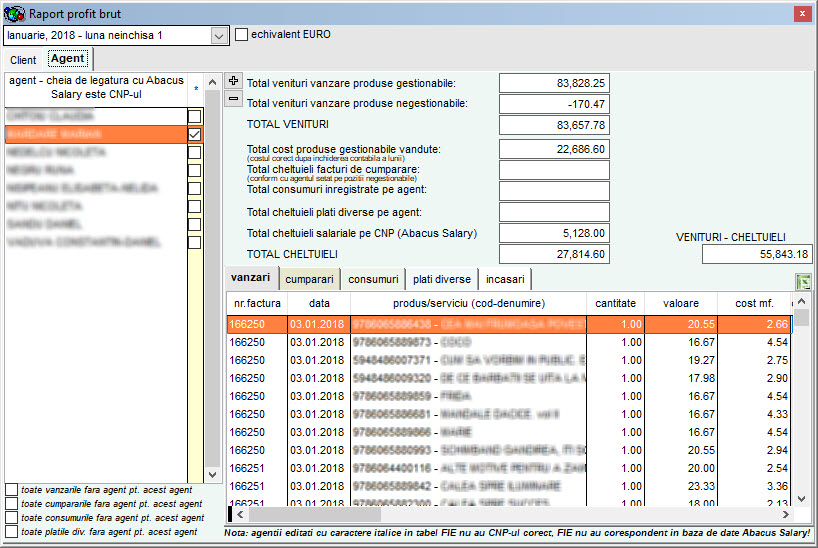818x548 pixels.
Task: Click the cost mf. column header
Action: tap(754, 303)
